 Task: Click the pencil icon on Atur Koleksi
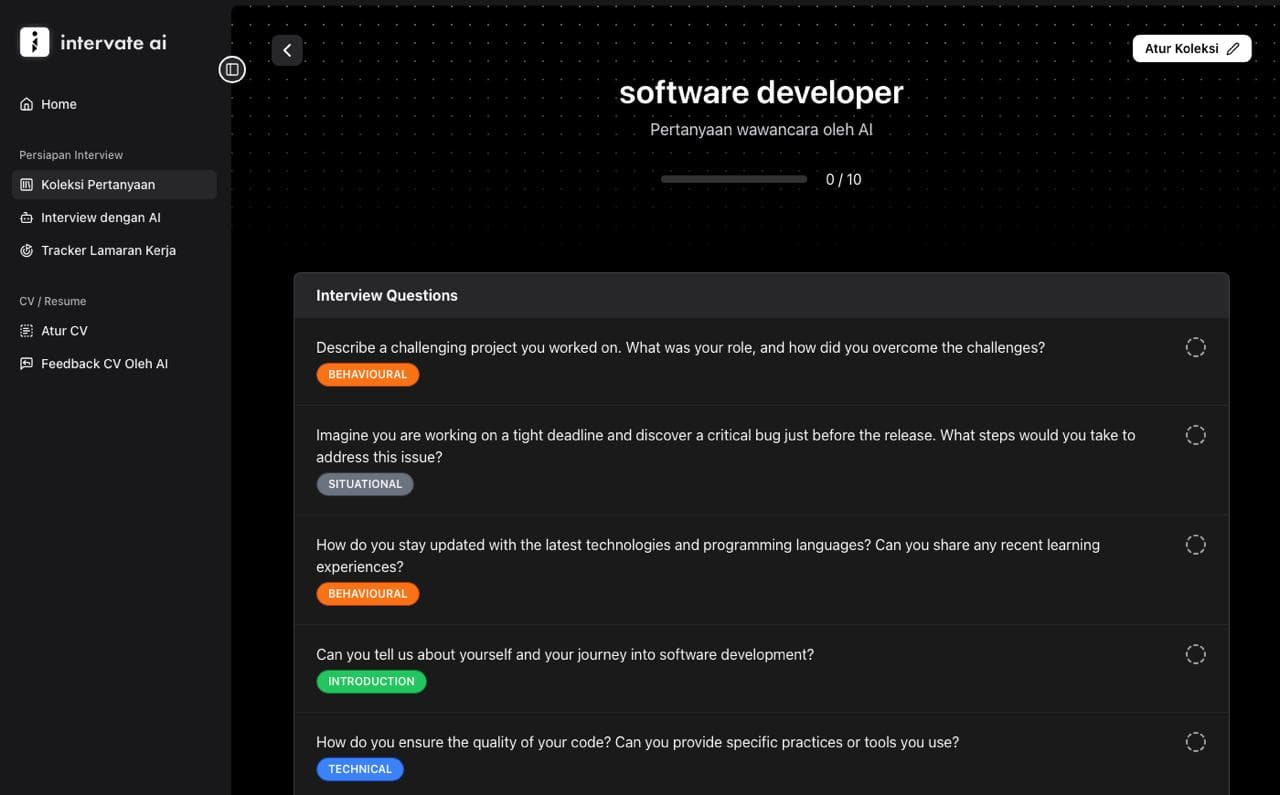coord(1235,48)
